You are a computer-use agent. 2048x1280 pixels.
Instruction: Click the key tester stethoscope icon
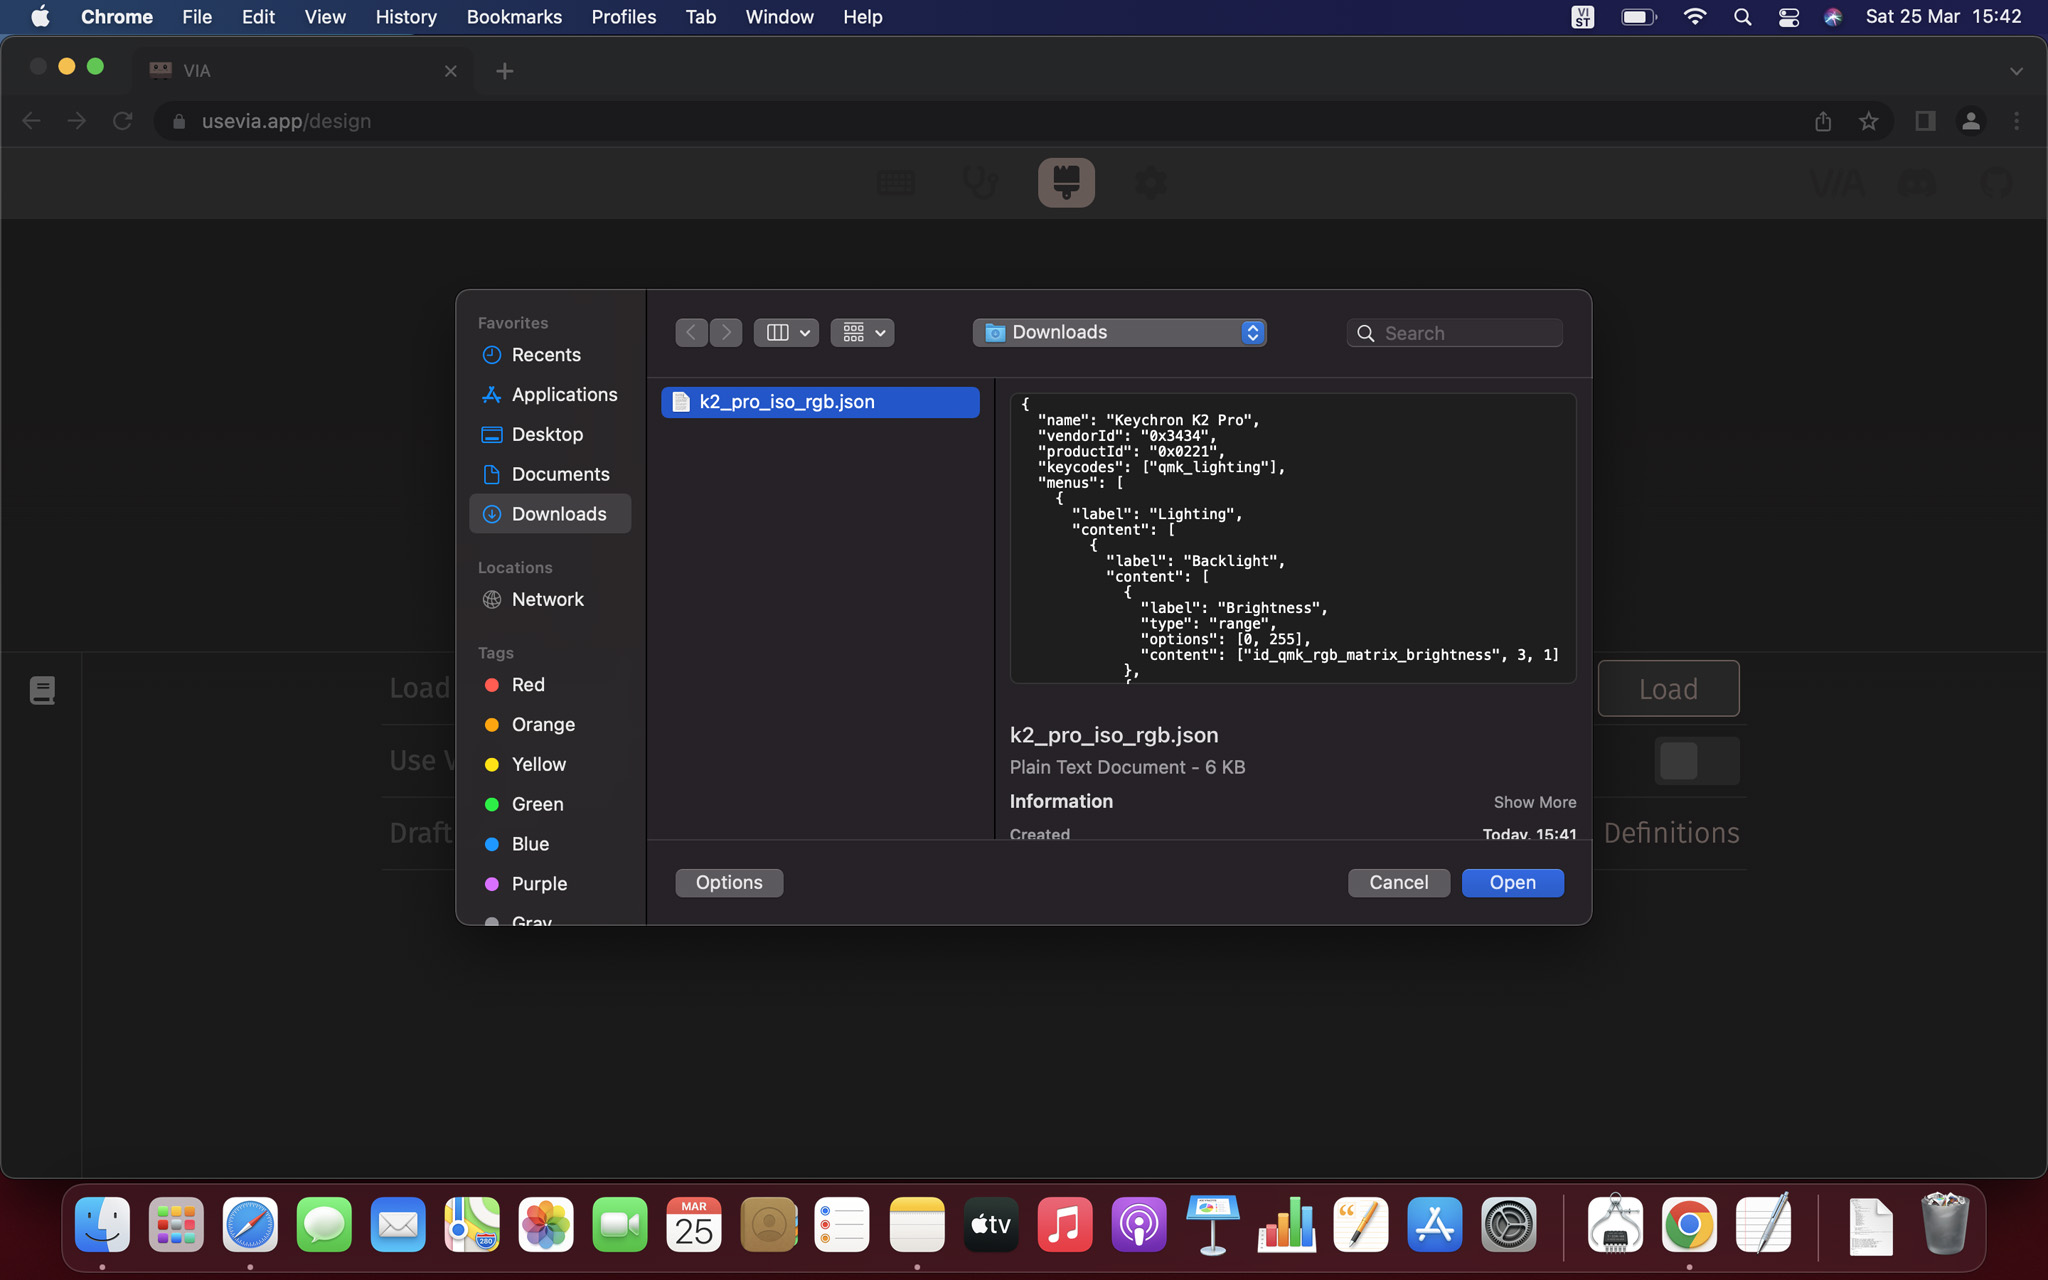[x=980, y=183]
